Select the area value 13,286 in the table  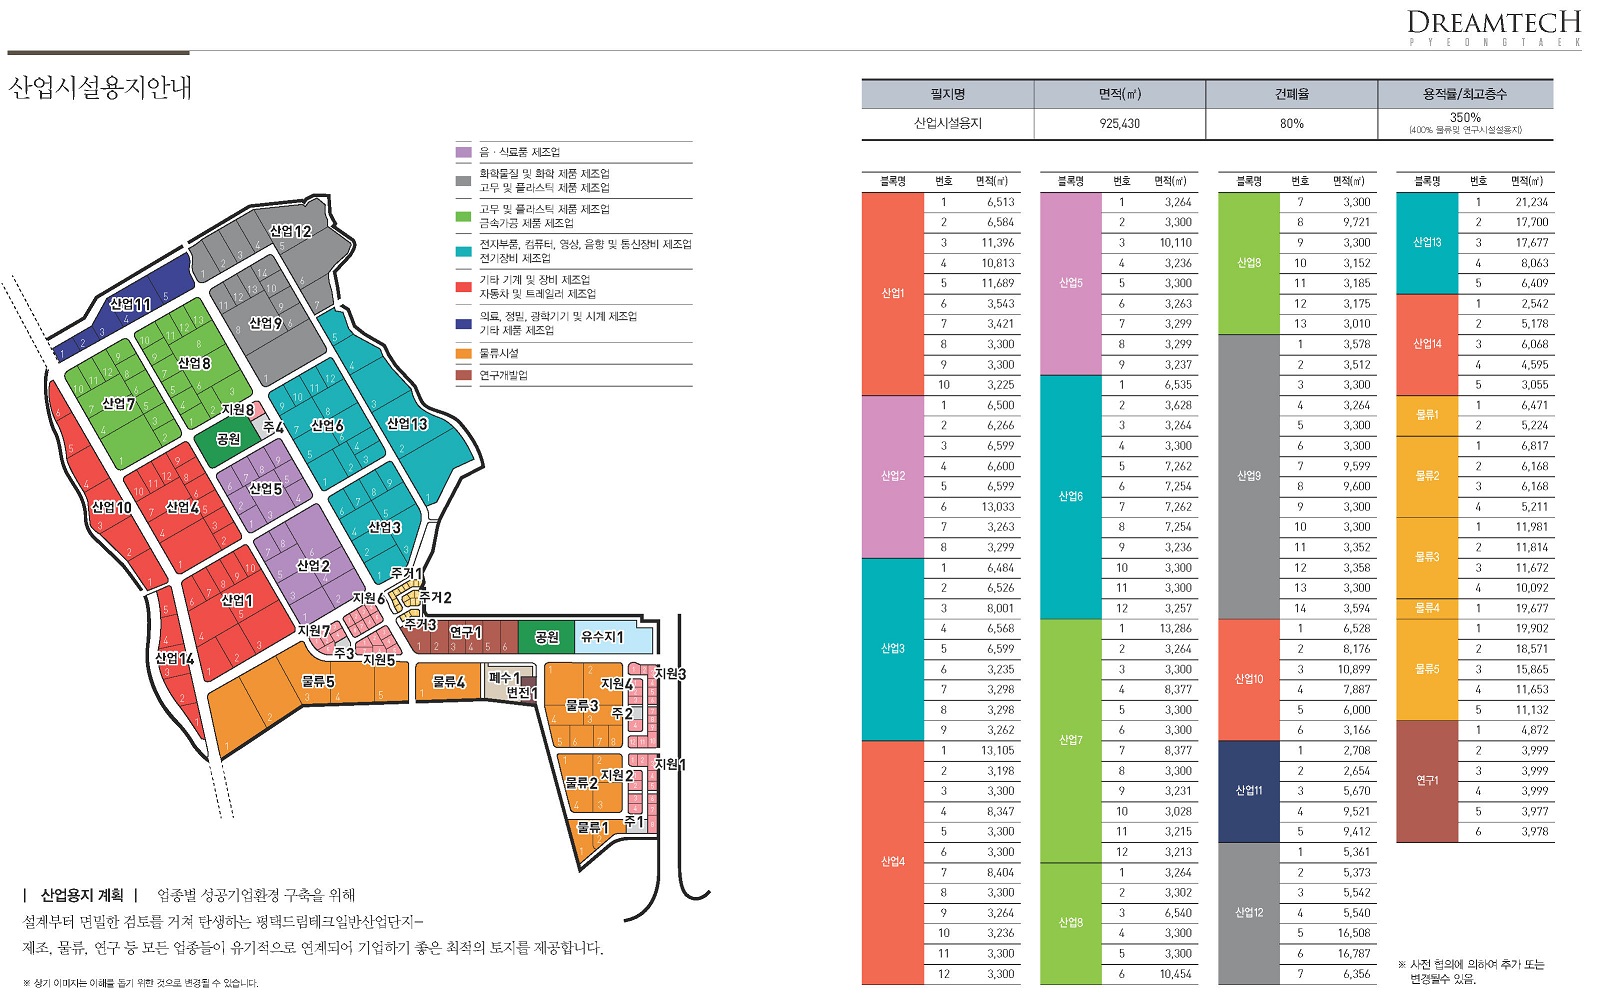(x=1176, y=629)
